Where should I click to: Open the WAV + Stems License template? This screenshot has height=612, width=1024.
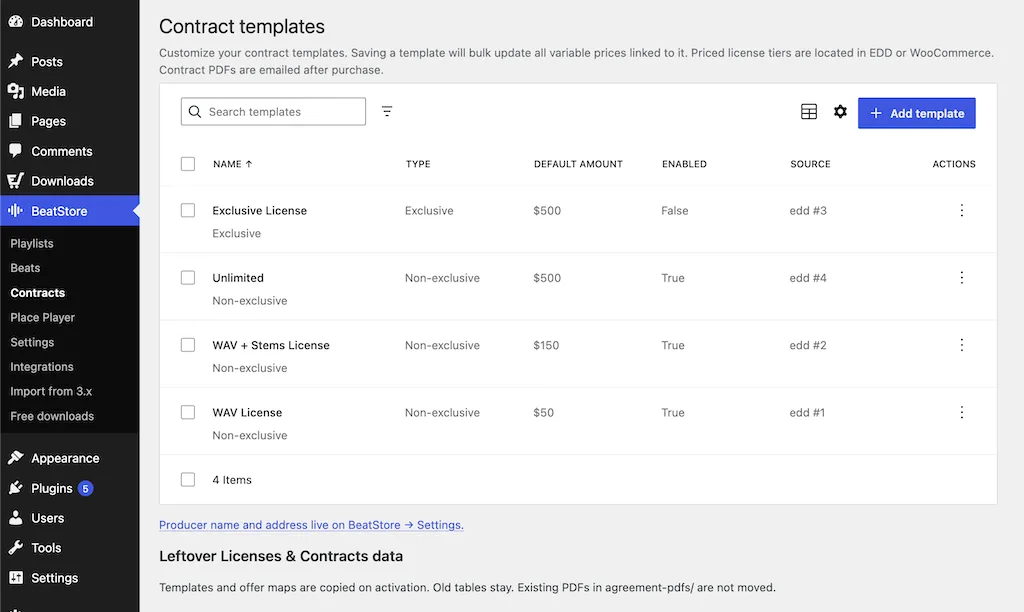[270, 345]
